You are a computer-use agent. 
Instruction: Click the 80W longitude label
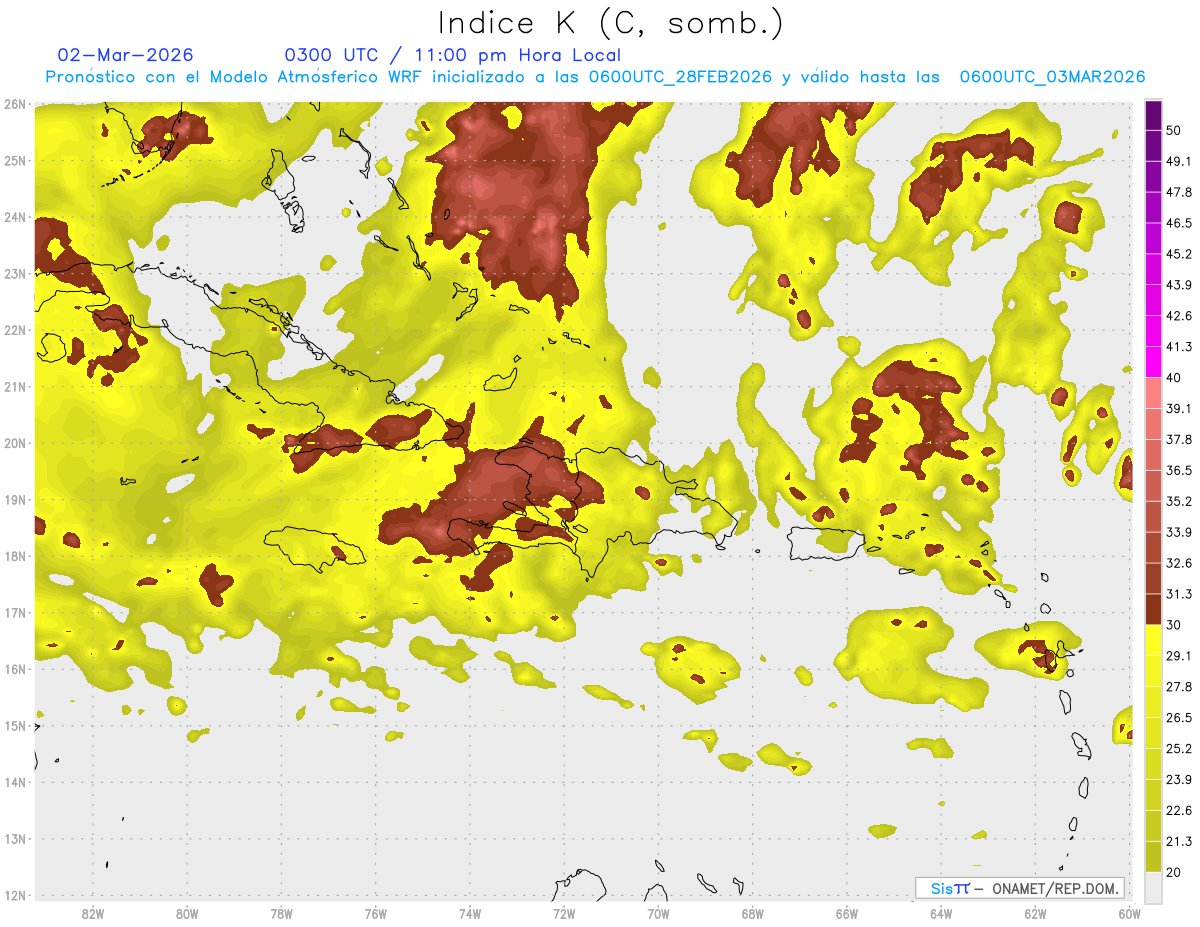(x=187, y=913)
